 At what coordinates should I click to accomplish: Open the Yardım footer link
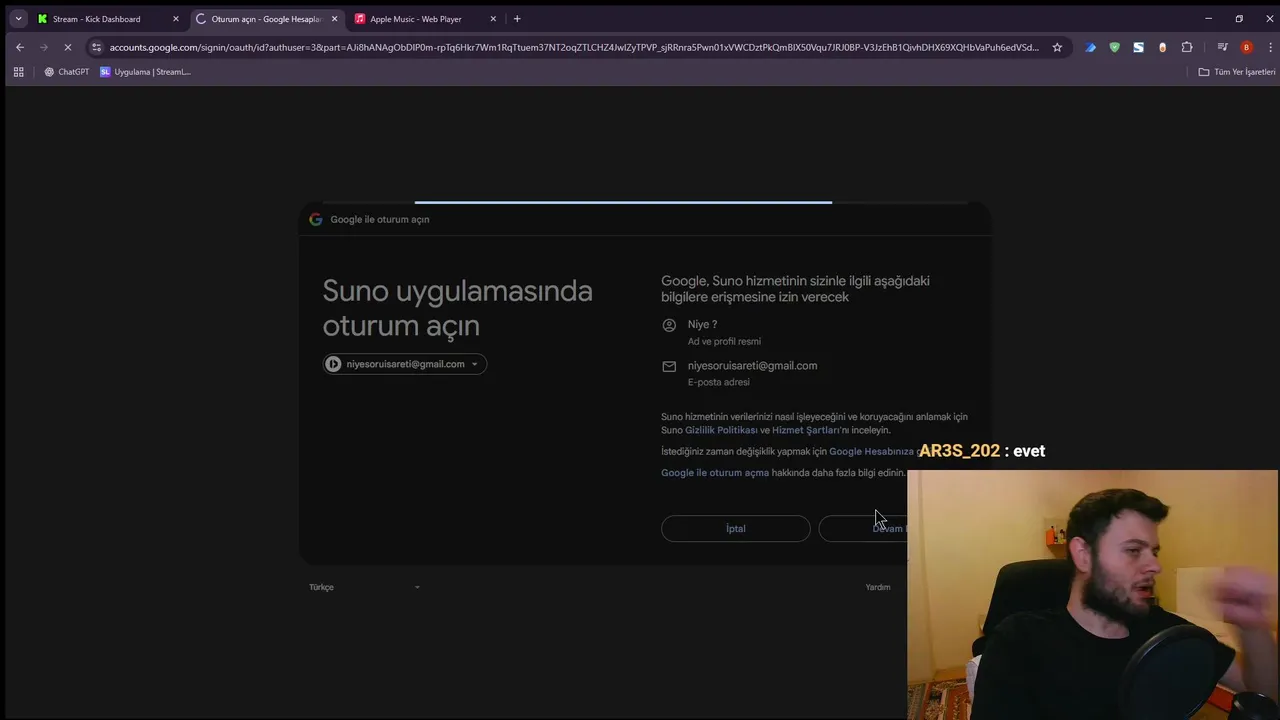click(878, 587)
